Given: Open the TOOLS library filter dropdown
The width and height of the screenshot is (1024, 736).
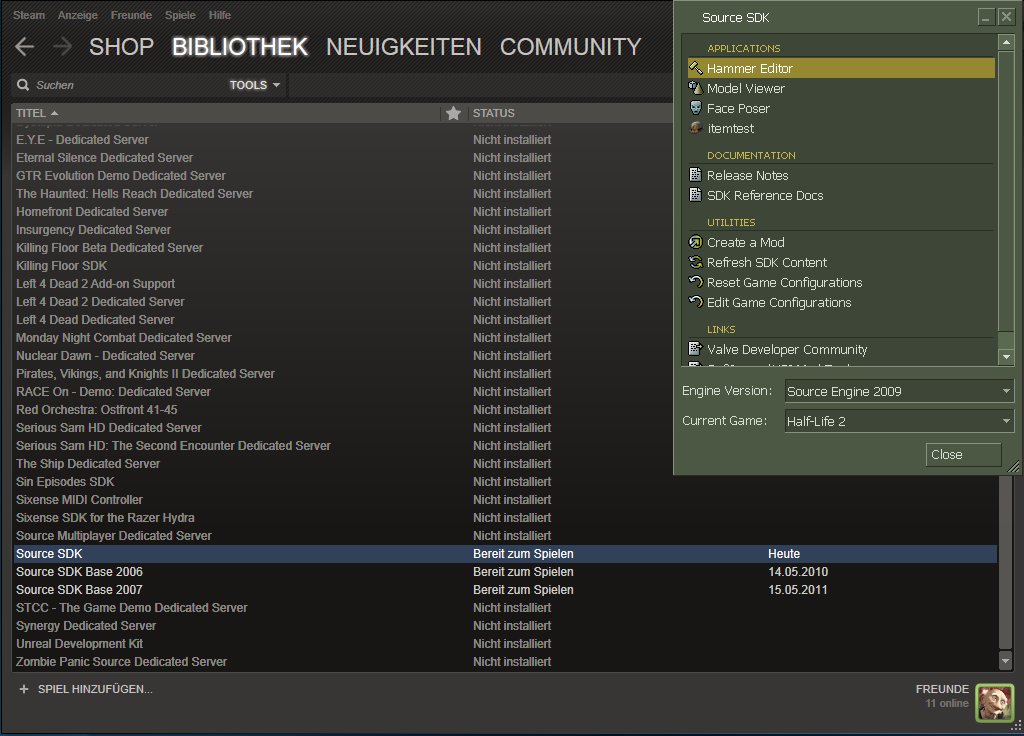Looking at the screenshot, I should click(255, 85).
